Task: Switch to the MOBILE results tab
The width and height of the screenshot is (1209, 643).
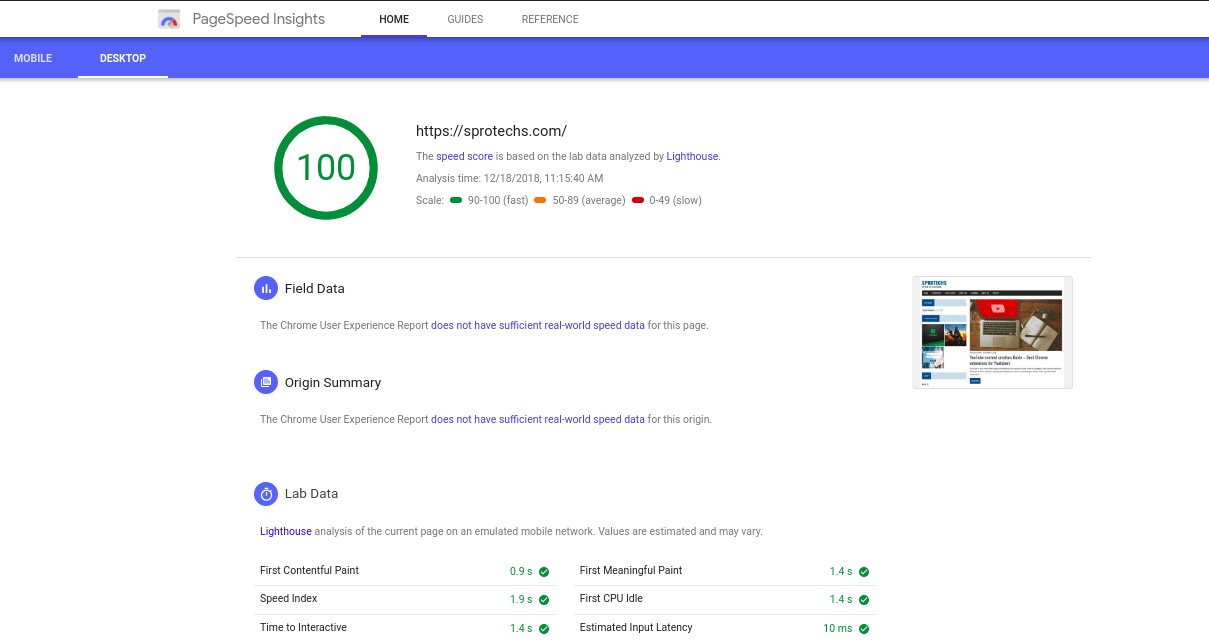Action: click(33, 58)
